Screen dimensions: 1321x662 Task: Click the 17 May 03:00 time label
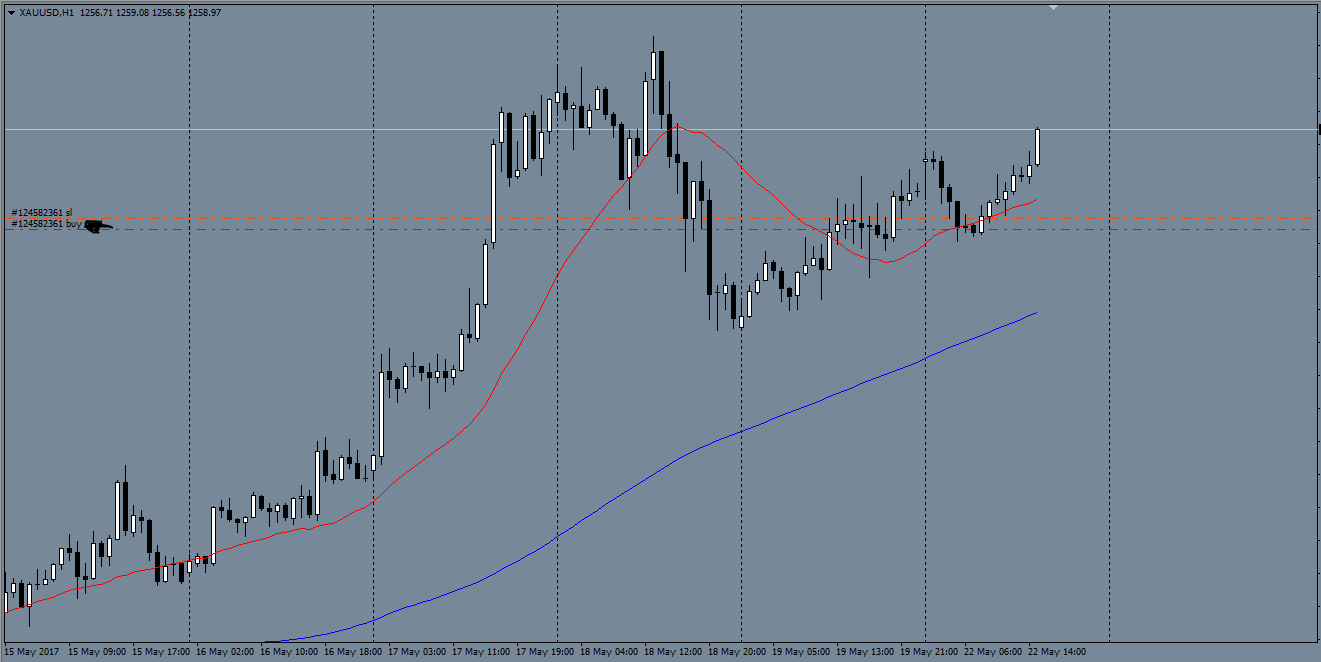[417, 651]
